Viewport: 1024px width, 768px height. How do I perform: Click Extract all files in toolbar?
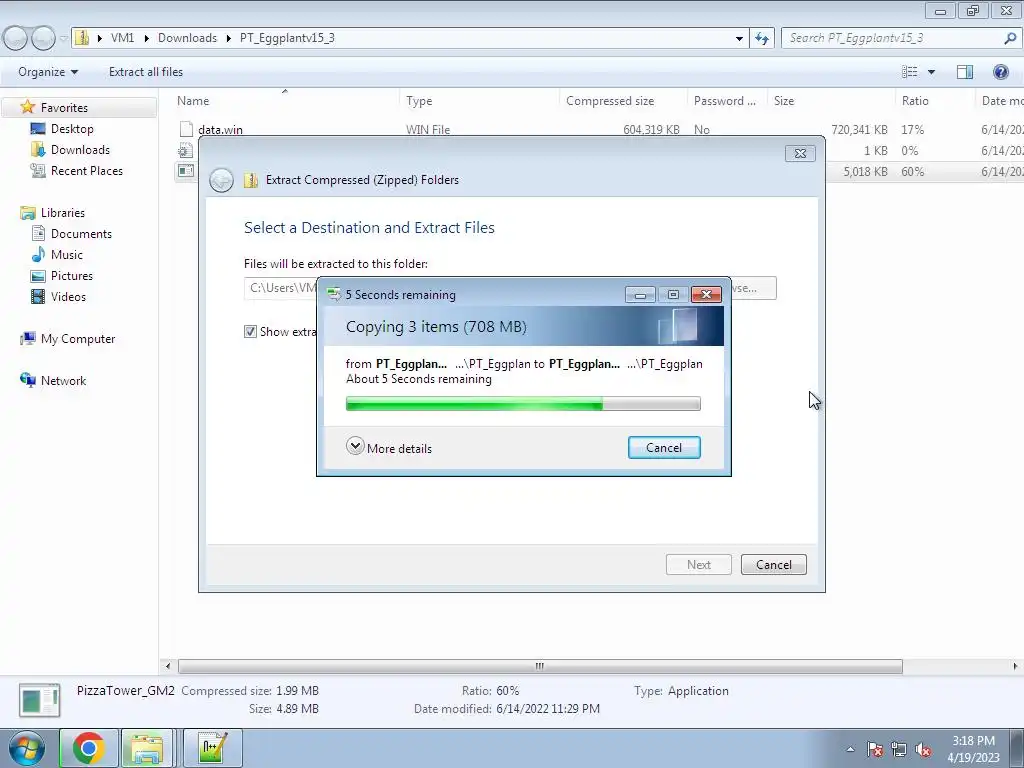tap(146, 72)
